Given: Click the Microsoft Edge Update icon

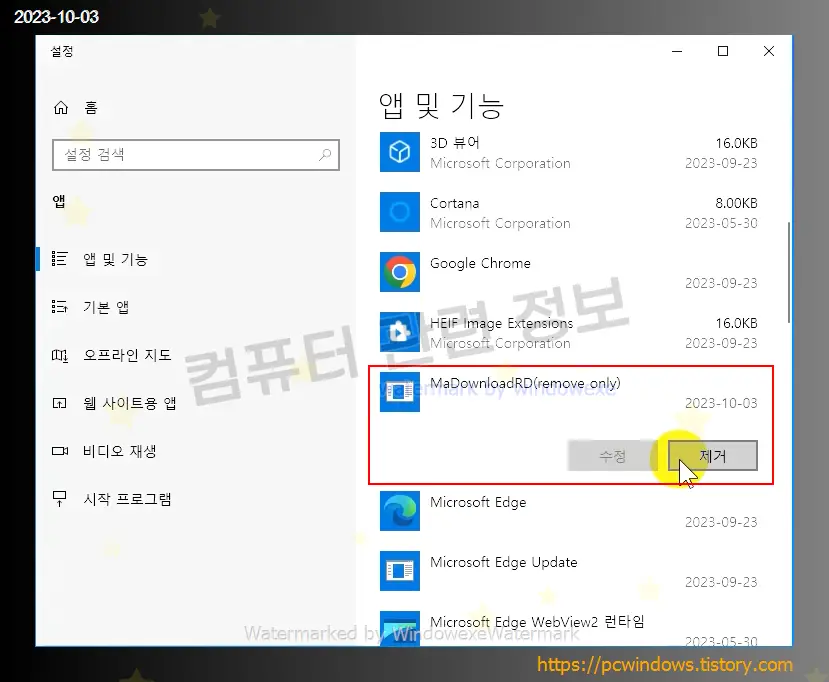Looking at the screenshot, I should pos(400,571).
